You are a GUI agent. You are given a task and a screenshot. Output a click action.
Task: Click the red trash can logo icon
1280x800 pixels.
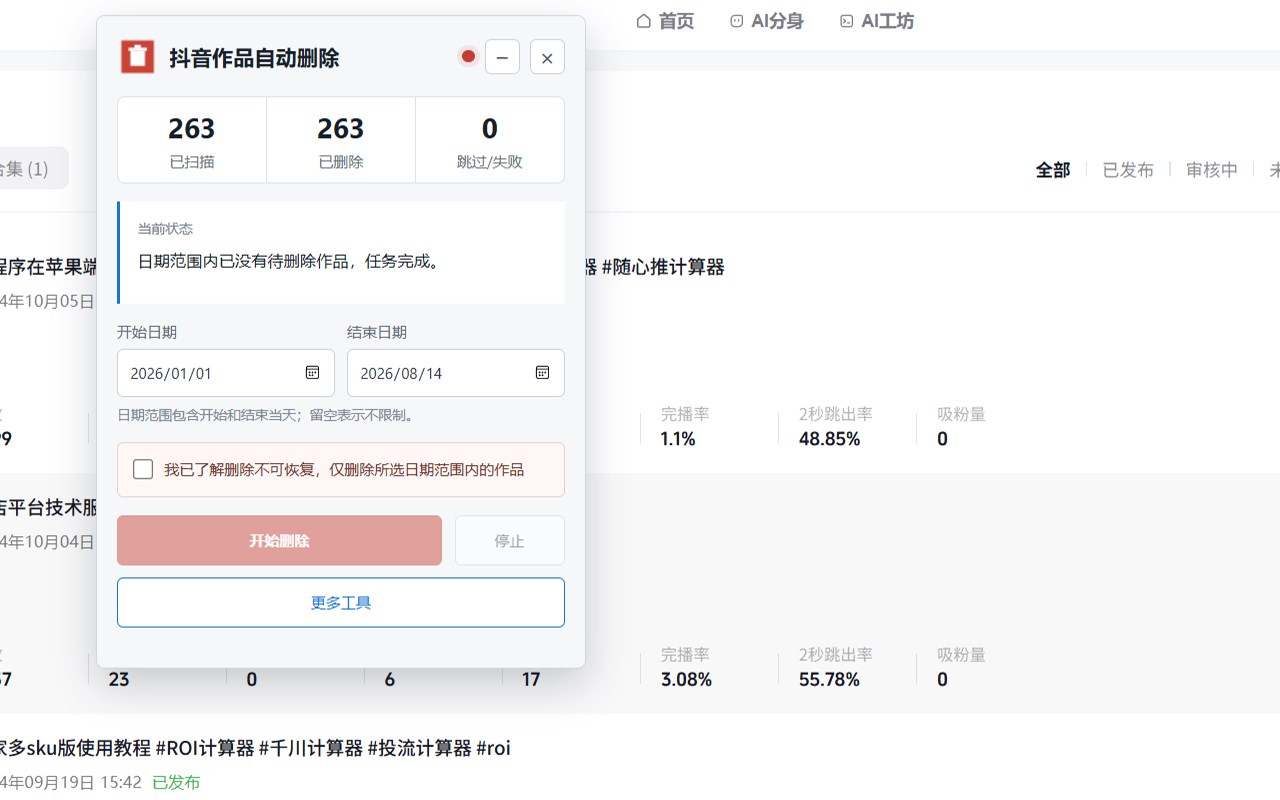[x=138, y=57]
